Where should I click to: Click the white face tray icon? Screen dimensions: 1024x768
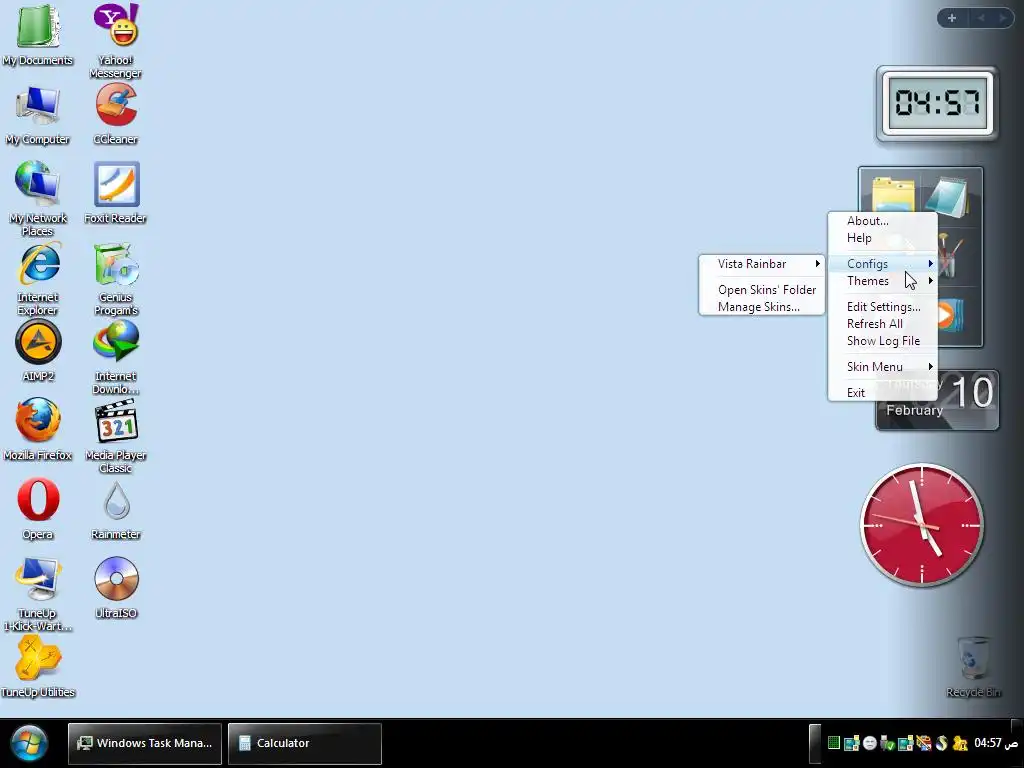click(x=869, y=743)
